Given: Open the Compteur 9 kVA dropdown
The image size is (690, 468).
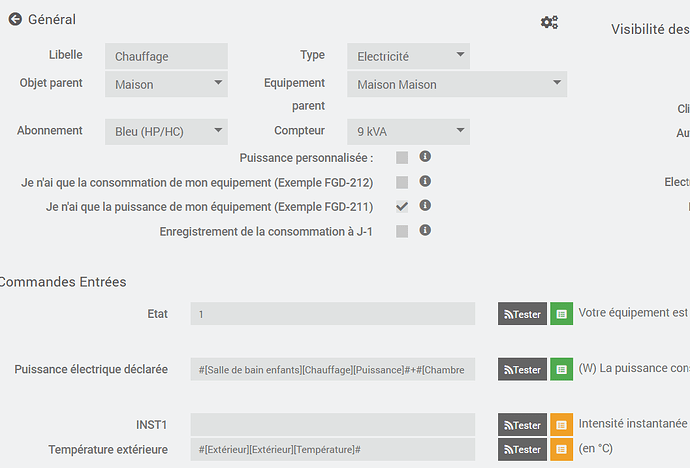Looking at the screenshot, I should 408,131.
